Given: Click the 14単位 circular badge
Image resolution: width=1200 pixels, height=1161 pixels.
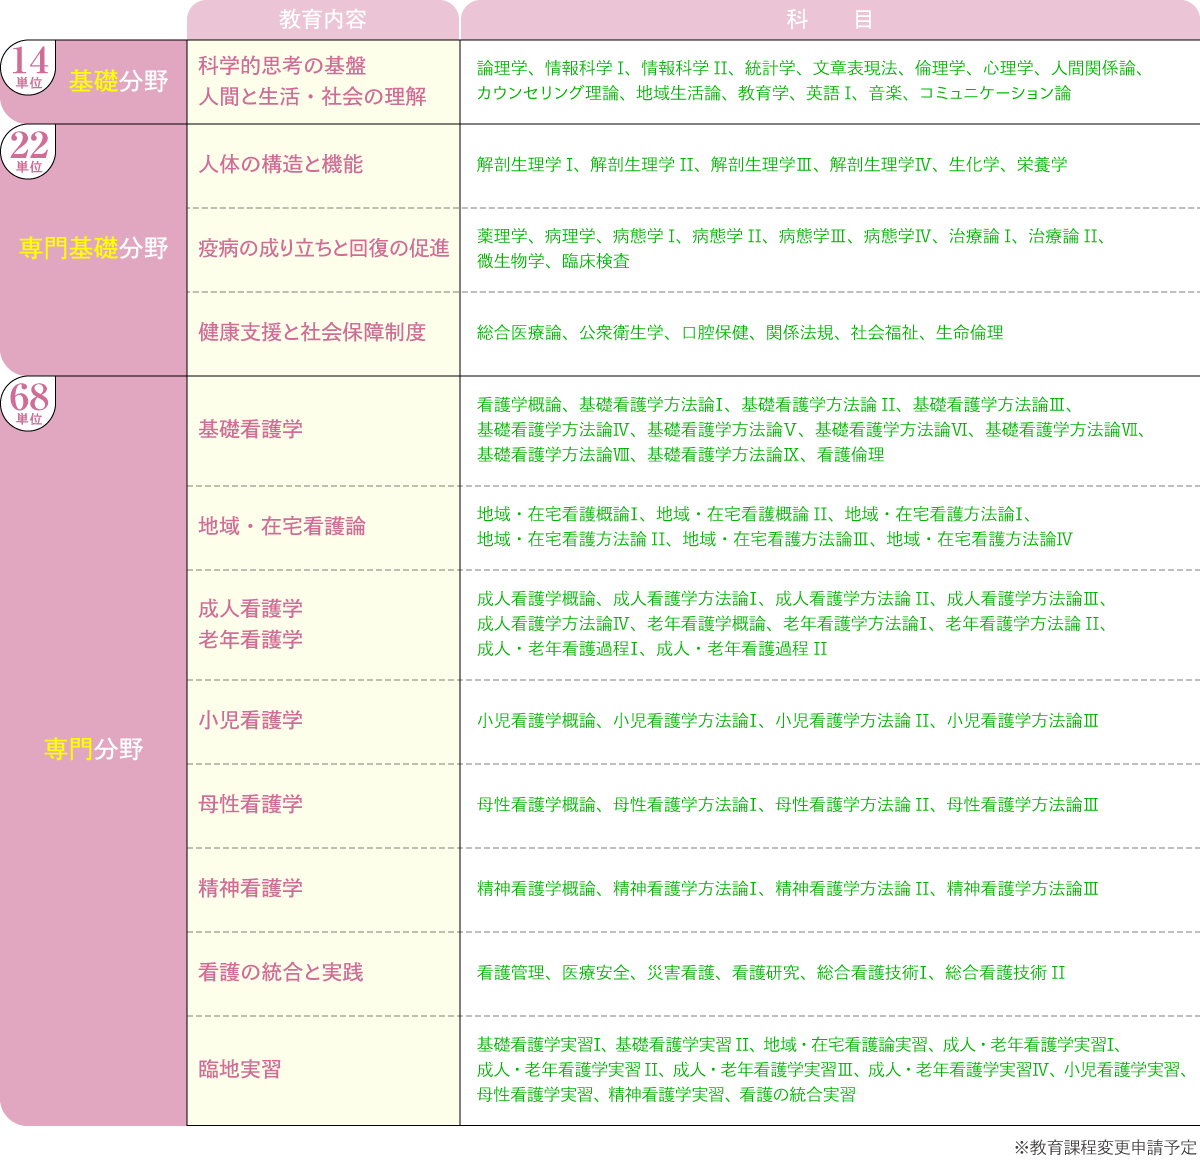Looking at the screenshot, I should [29, 66].
